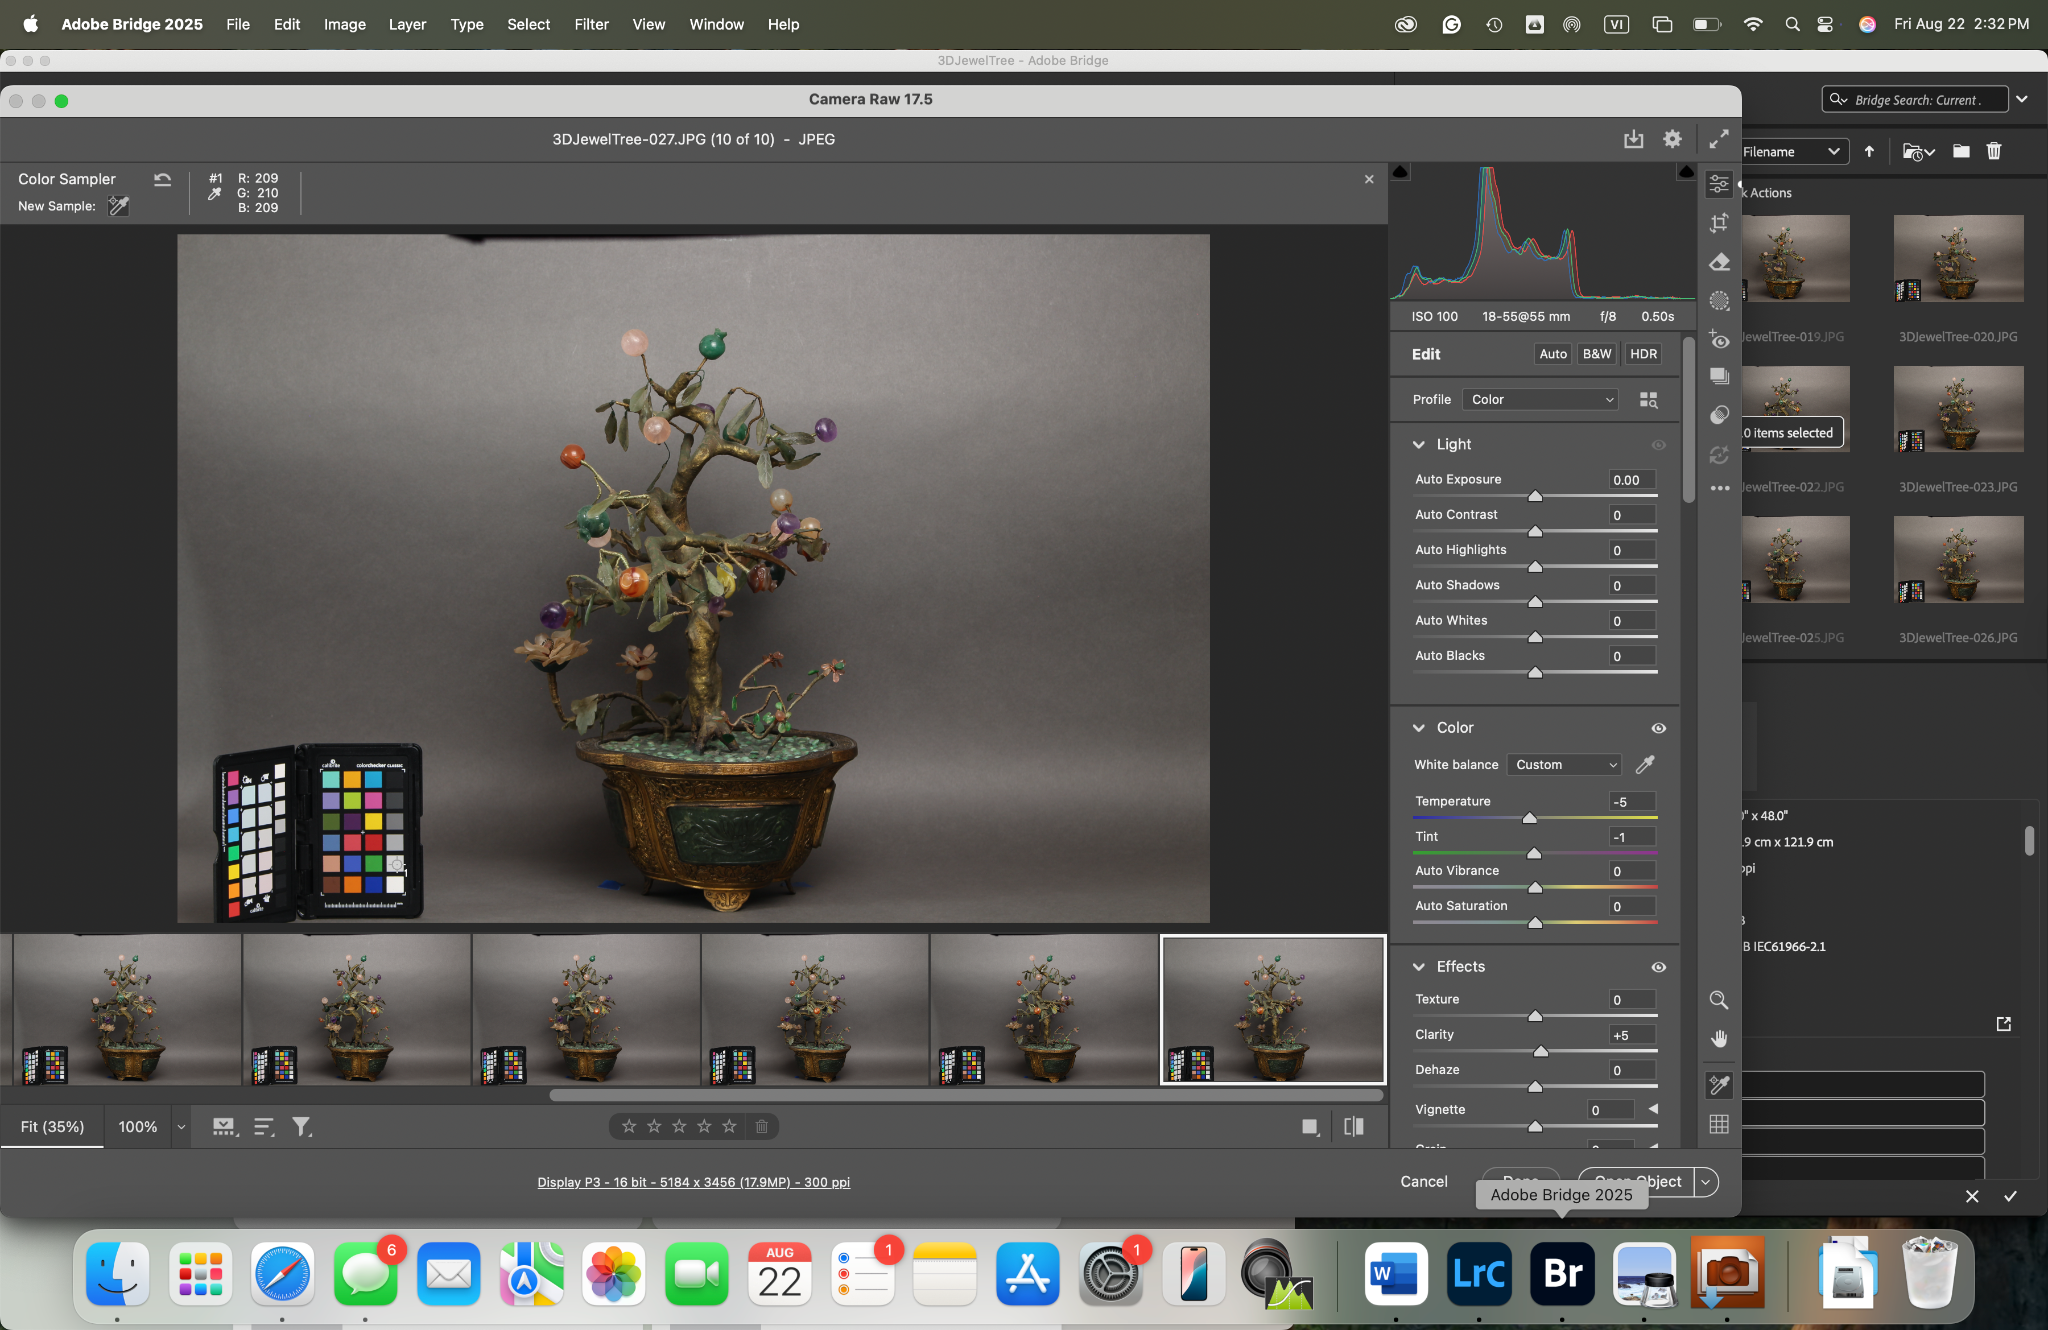Select the Red Eye removal tool

coord(1719,340)
